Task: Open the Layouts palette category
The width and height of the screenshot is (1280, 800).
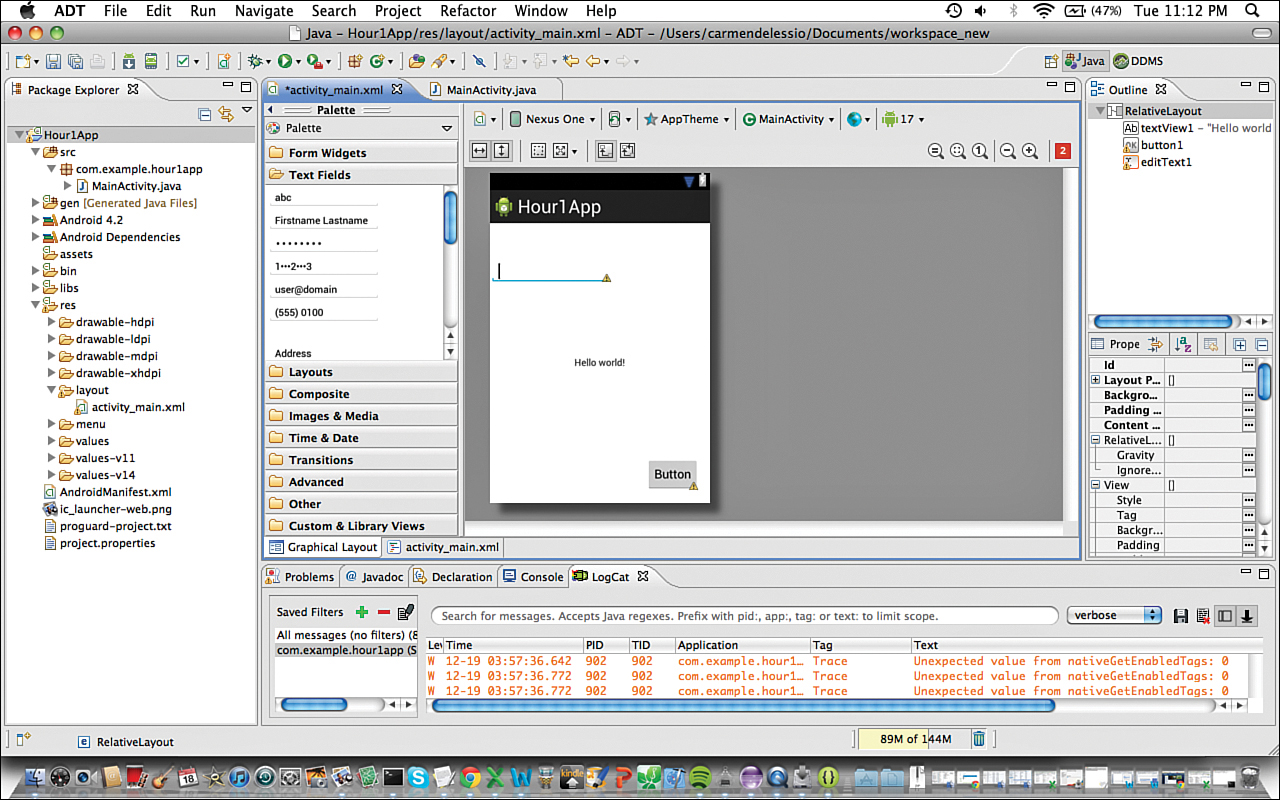Action: (x=361, y=372)
